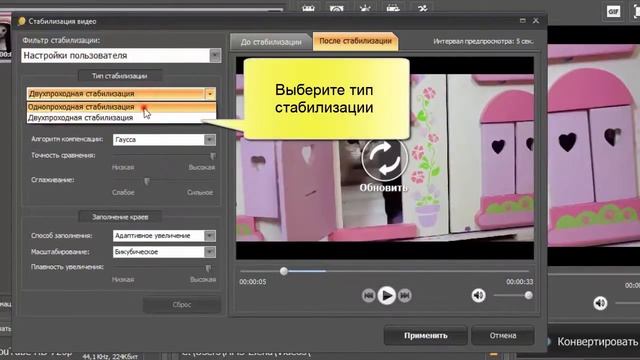
Task: Click the Интервал предпросмотра: 5 сек text
Action: pos(483,41)
